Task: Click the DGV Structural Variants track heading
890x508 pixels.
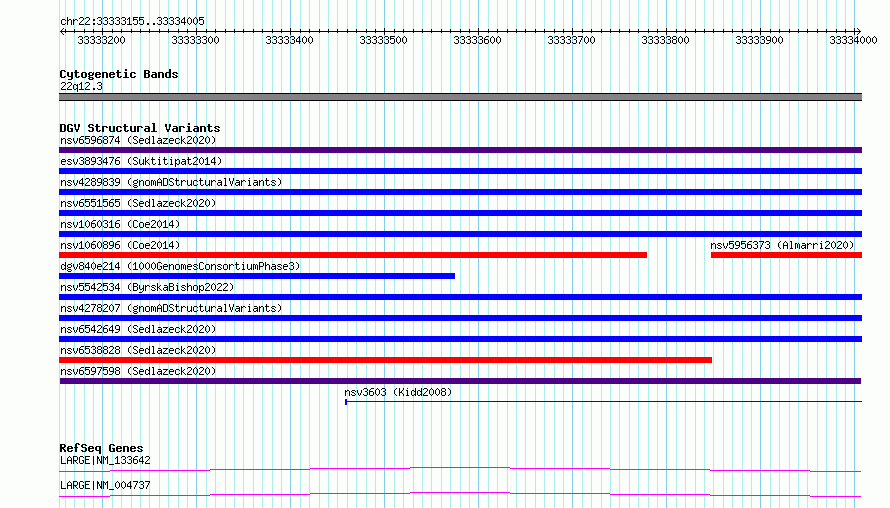Action: pyautogui.click(x=140, y=128)
